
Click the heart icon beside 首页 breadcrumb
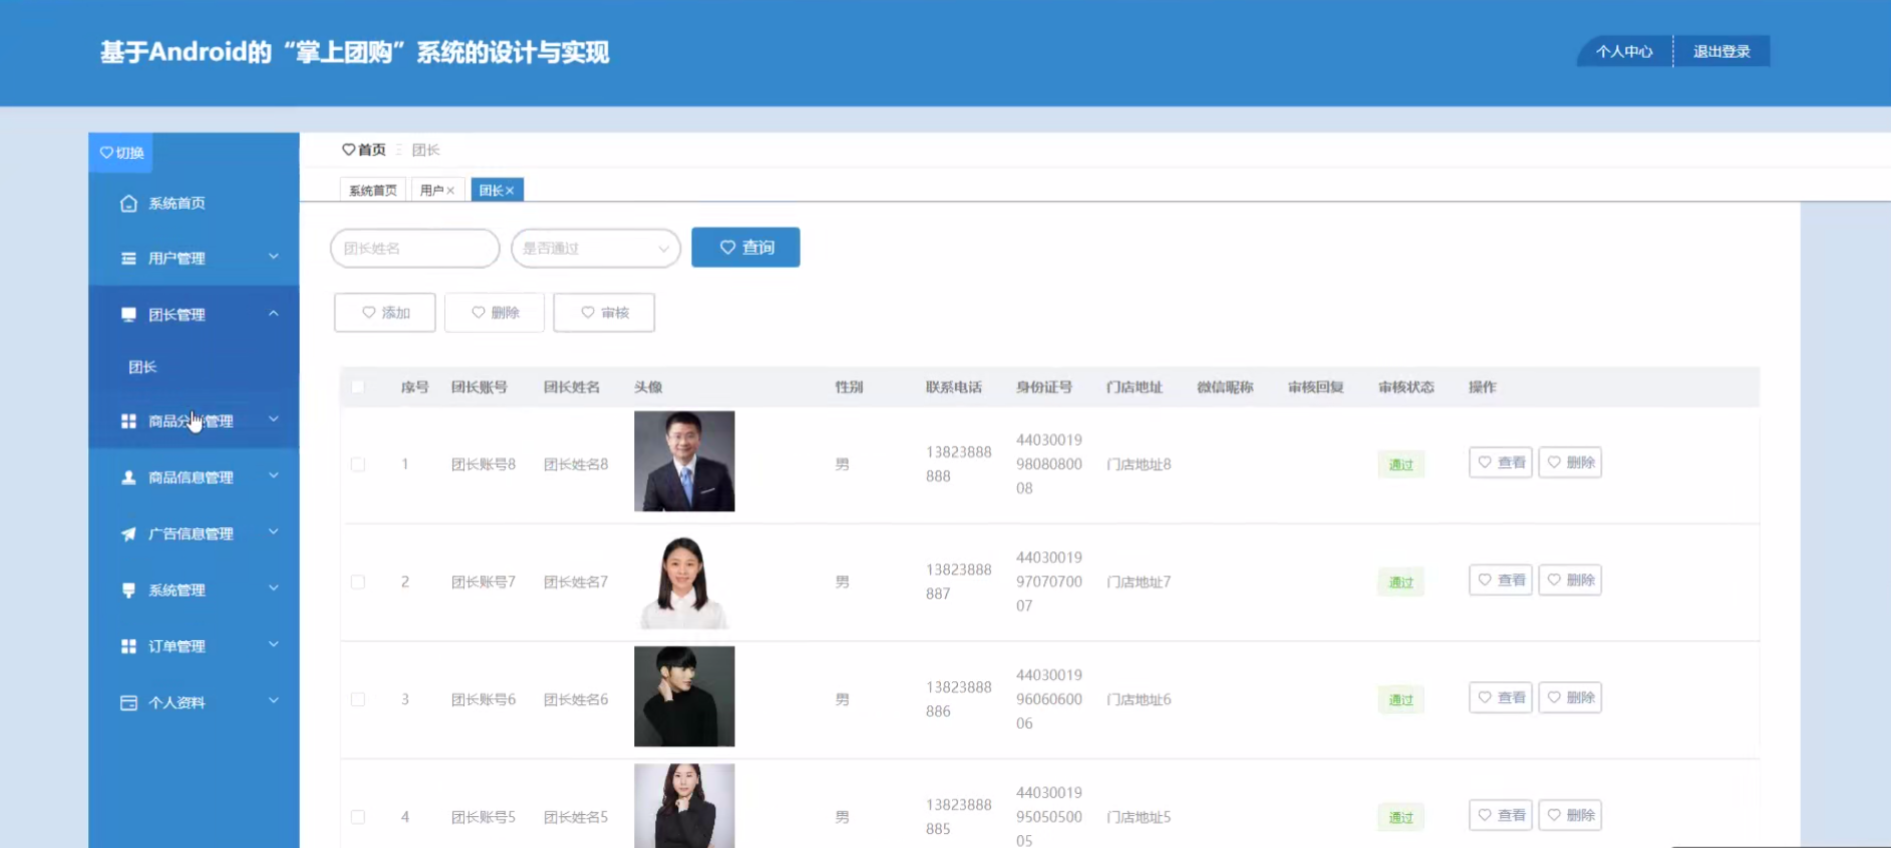click(348, 150)
